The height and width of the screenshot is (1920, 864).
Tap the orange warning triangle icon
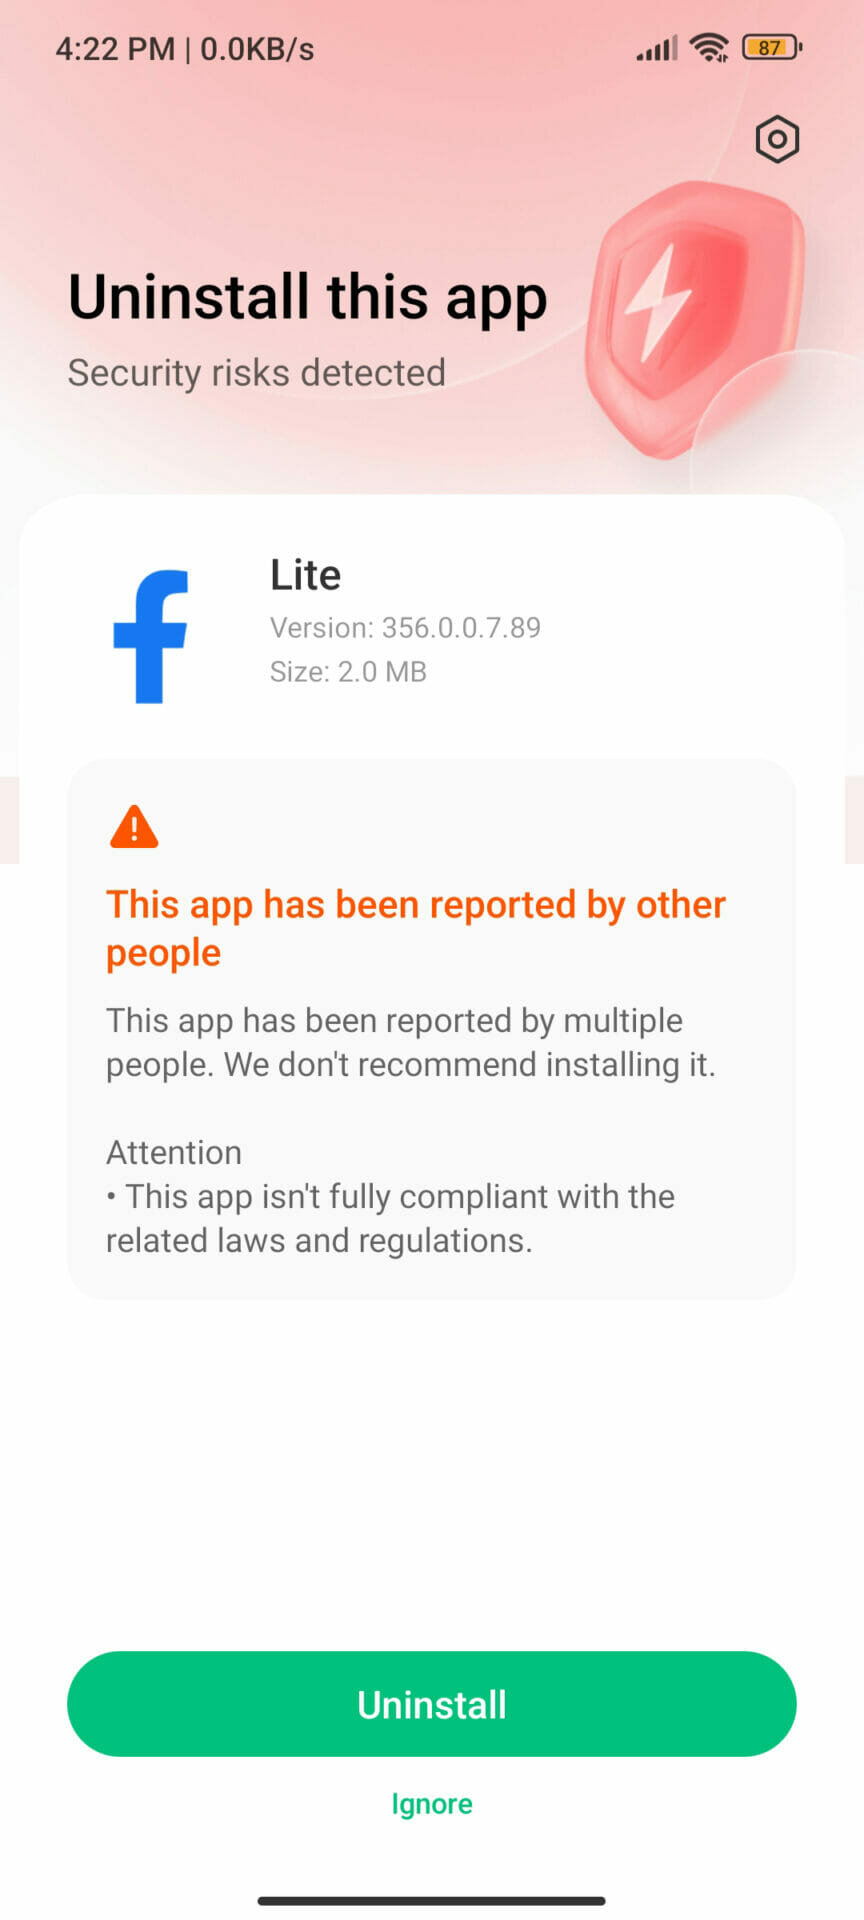134,827
